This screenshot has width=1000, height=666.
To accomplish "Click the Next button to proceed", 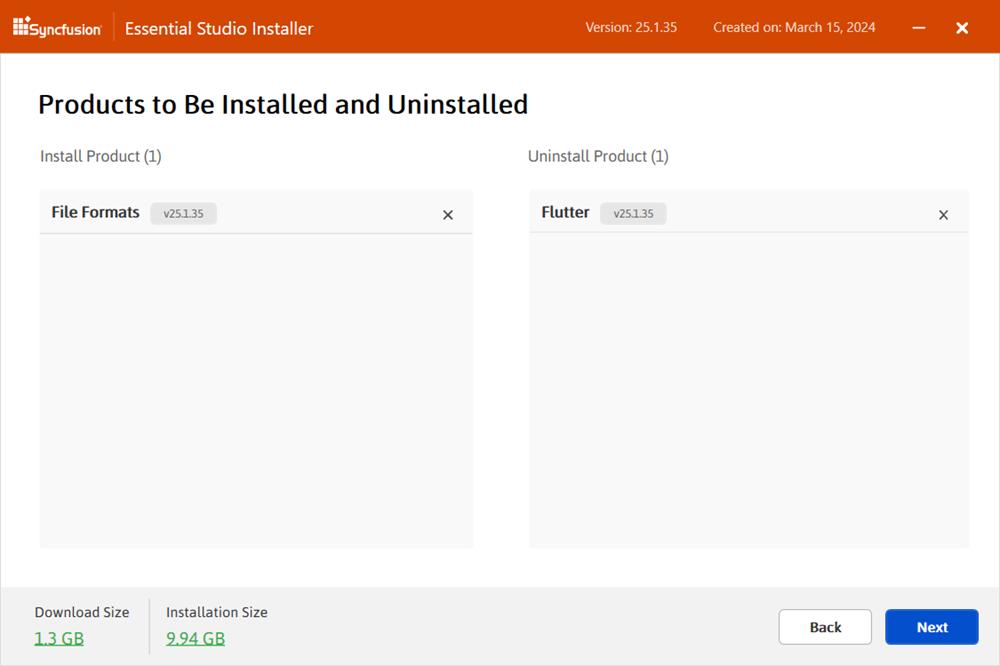I will pyautogui.click(x=932, y=627).
